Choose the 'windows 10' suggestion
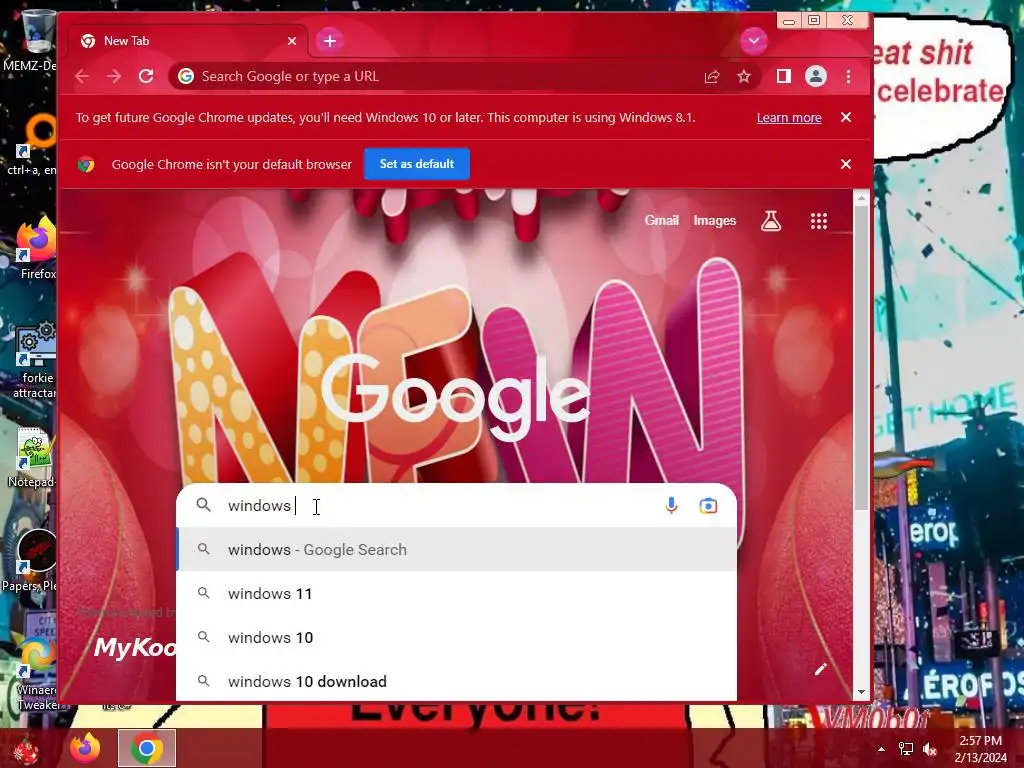 [456, 637]
